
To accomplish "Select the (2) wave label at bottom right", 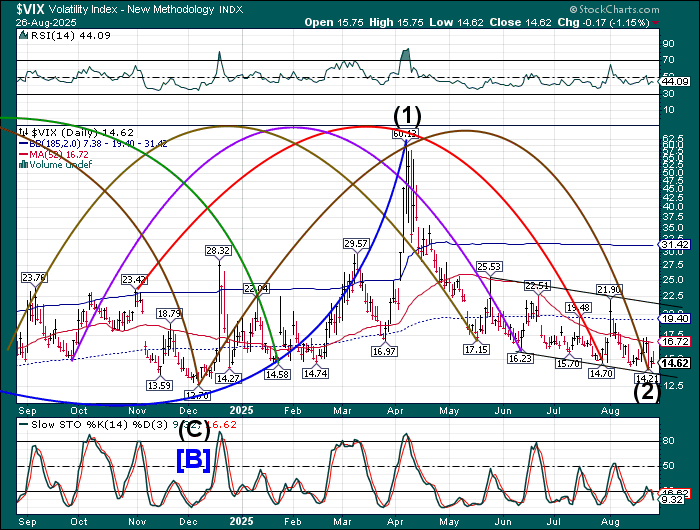I will (x=648, y=392).
